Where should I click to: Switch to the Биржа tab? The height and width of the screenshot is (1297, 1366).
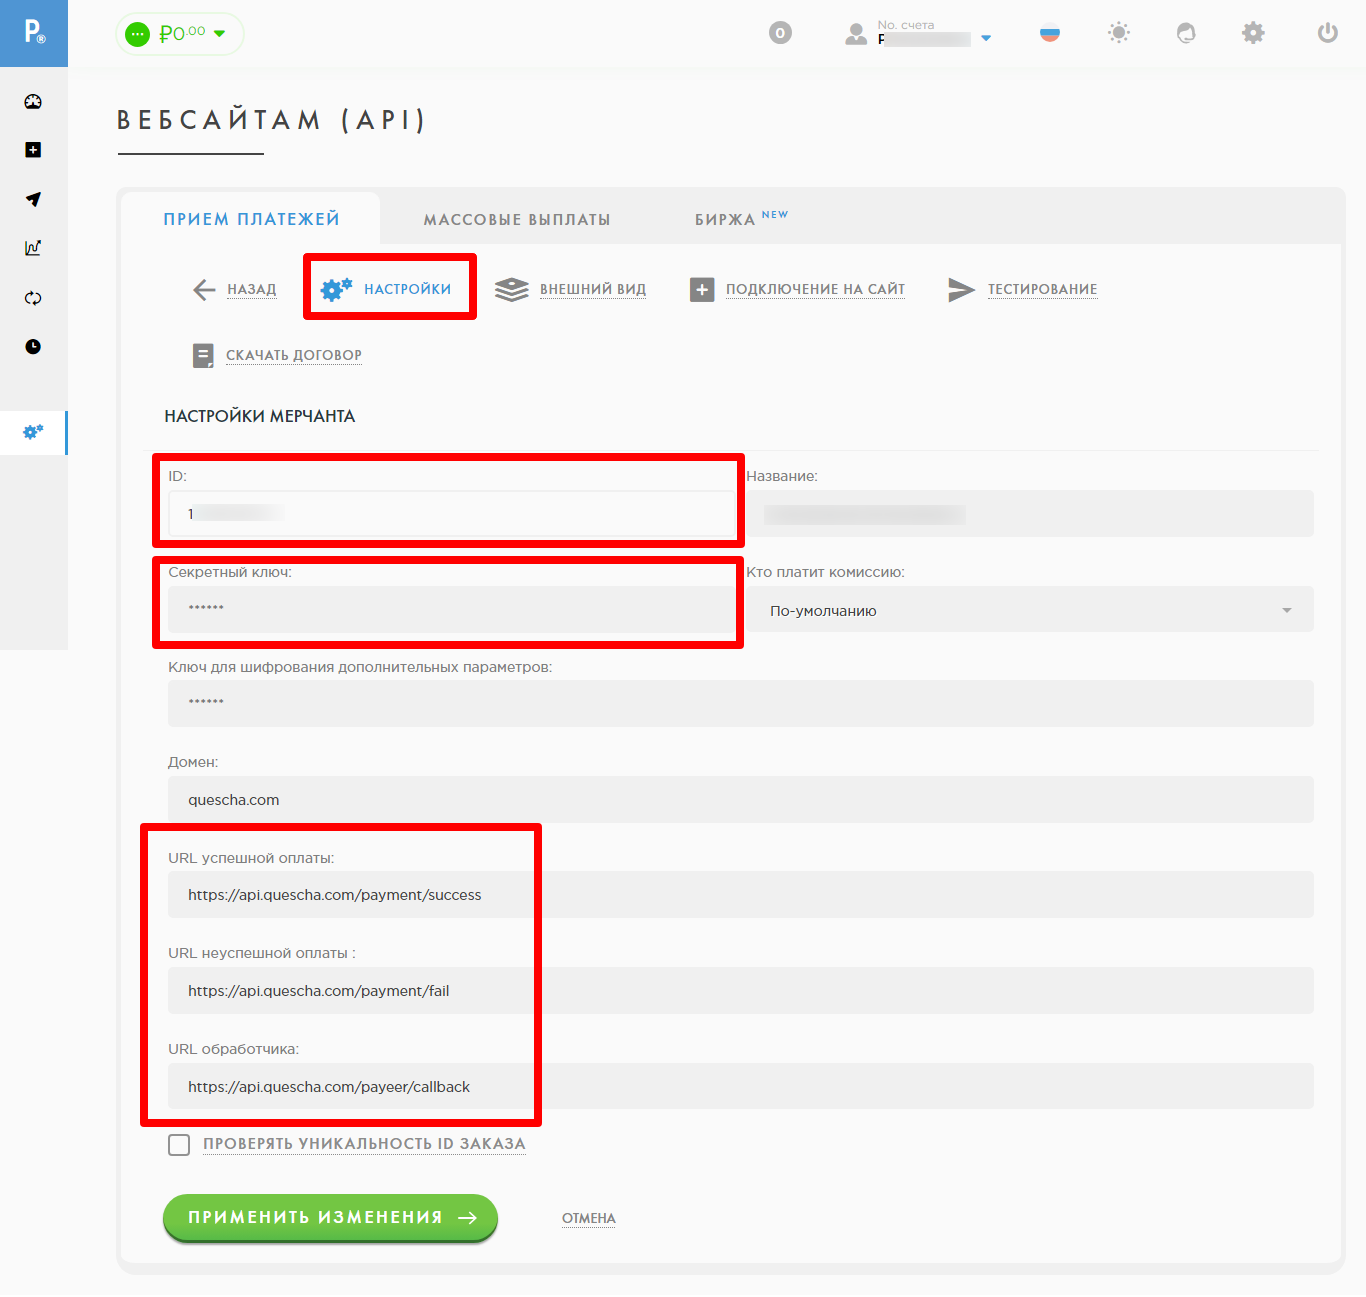pyautogui.click(x=740, y=219)
